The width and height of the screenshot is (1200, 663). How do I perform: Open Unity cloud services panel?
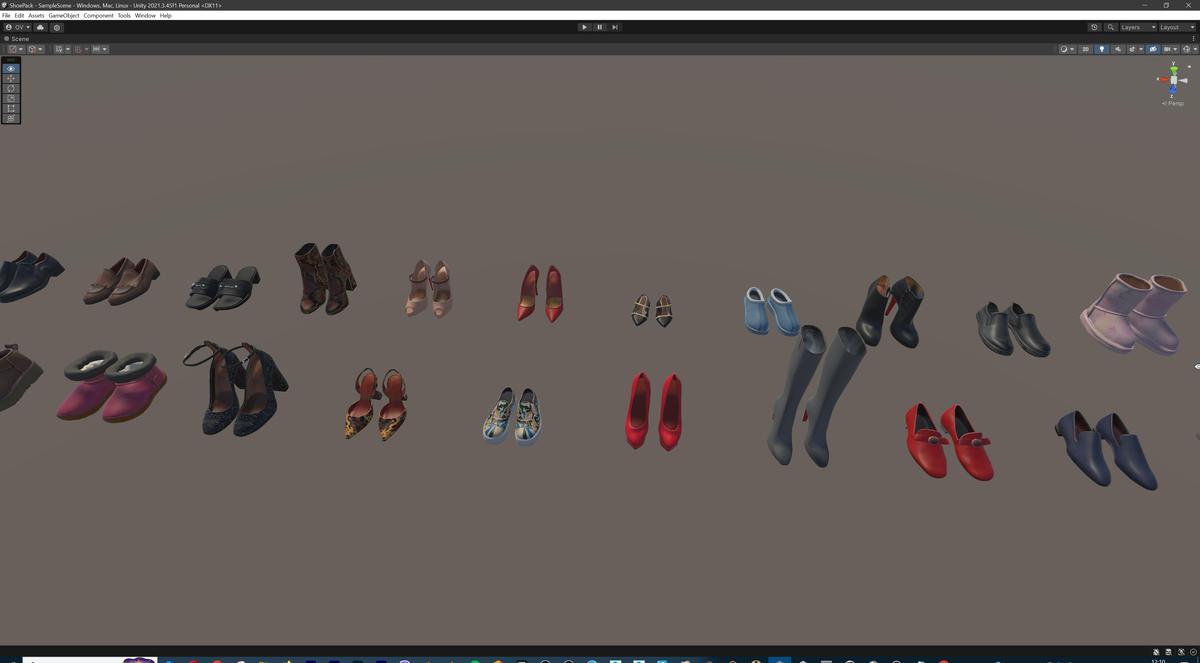[x=41, y=28]
